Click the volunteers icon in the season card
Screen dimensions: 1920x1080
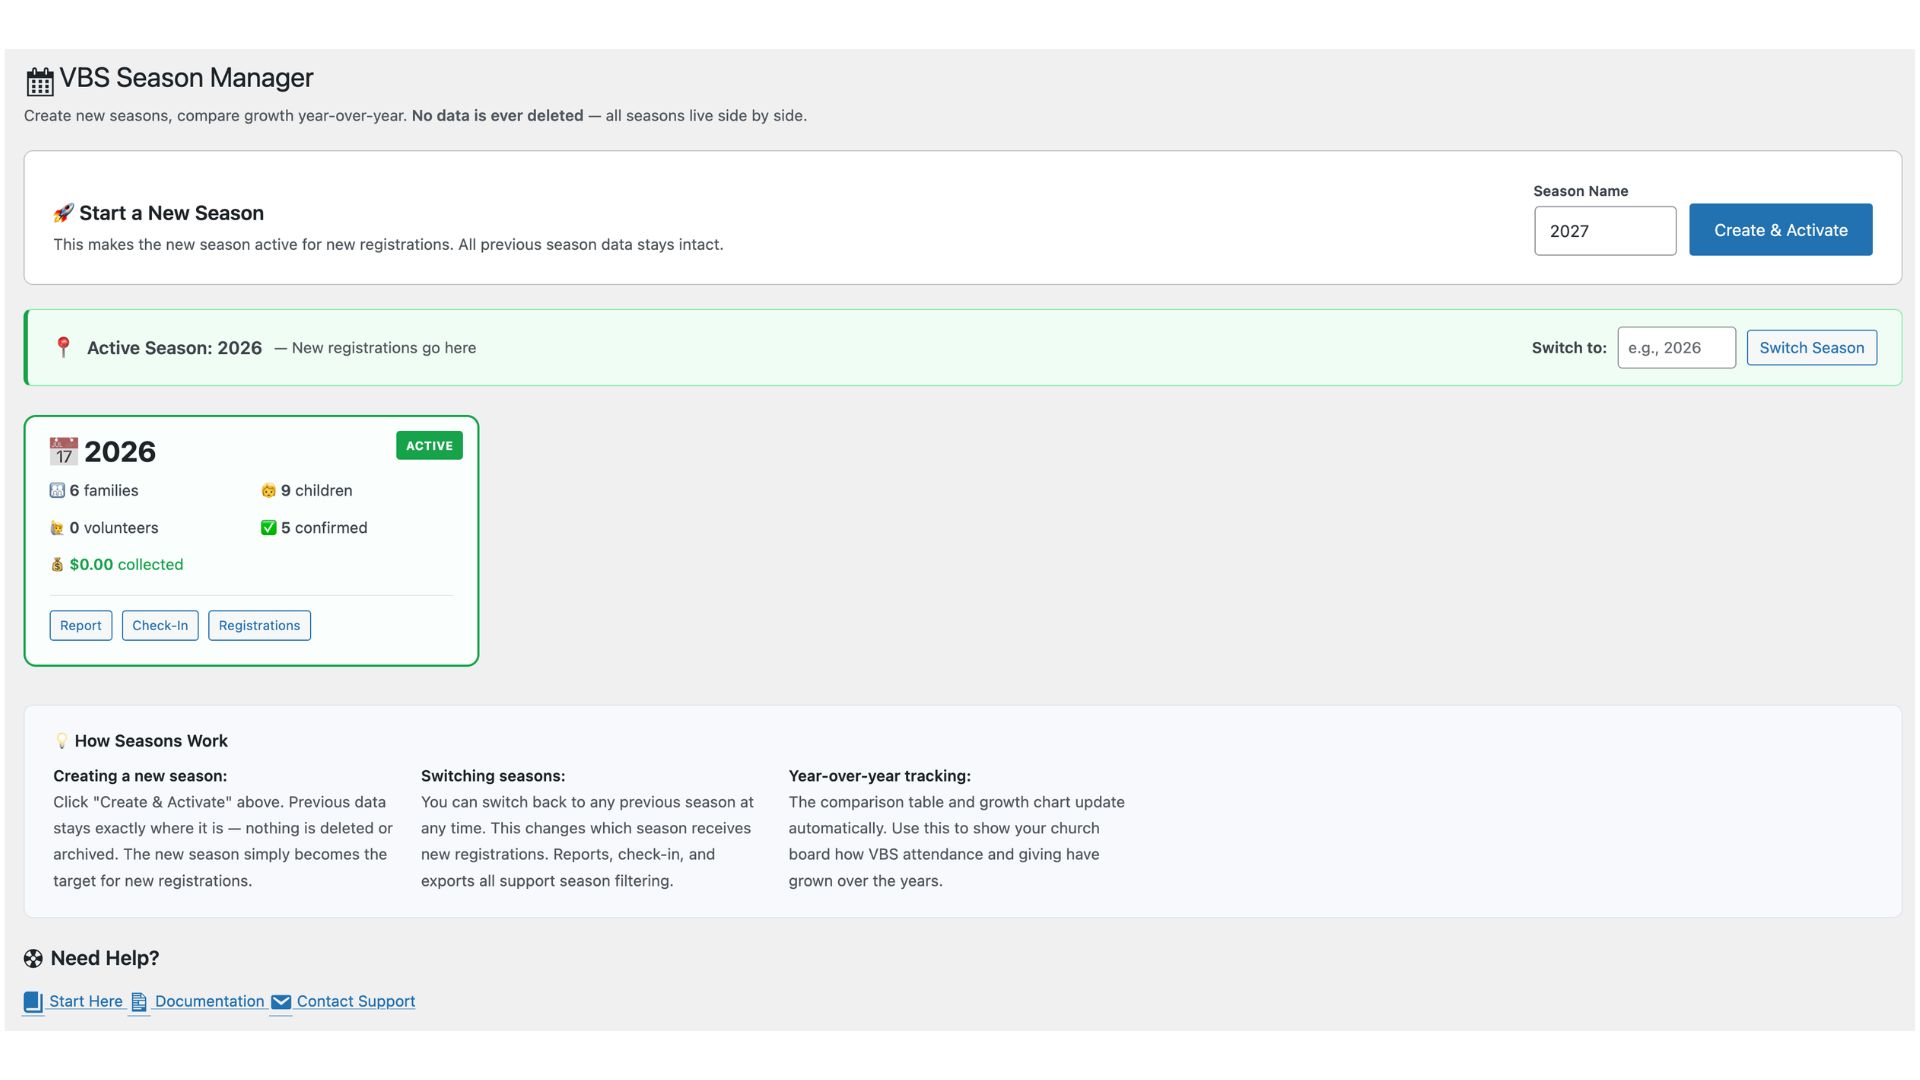tap(57, 528)
